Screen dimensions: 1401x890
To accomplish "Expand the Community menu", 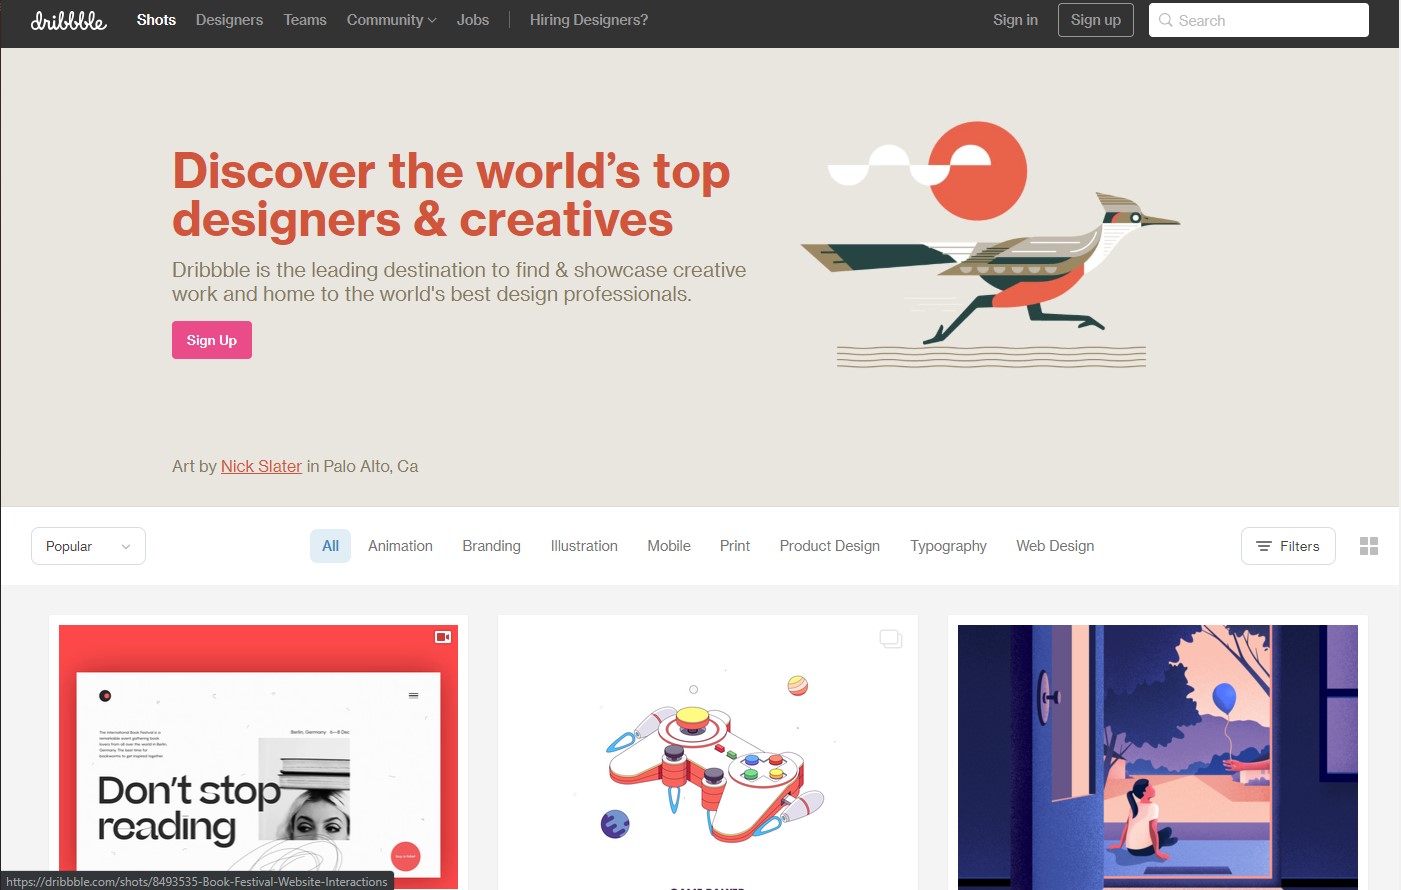I will click(x=391, y=20).
